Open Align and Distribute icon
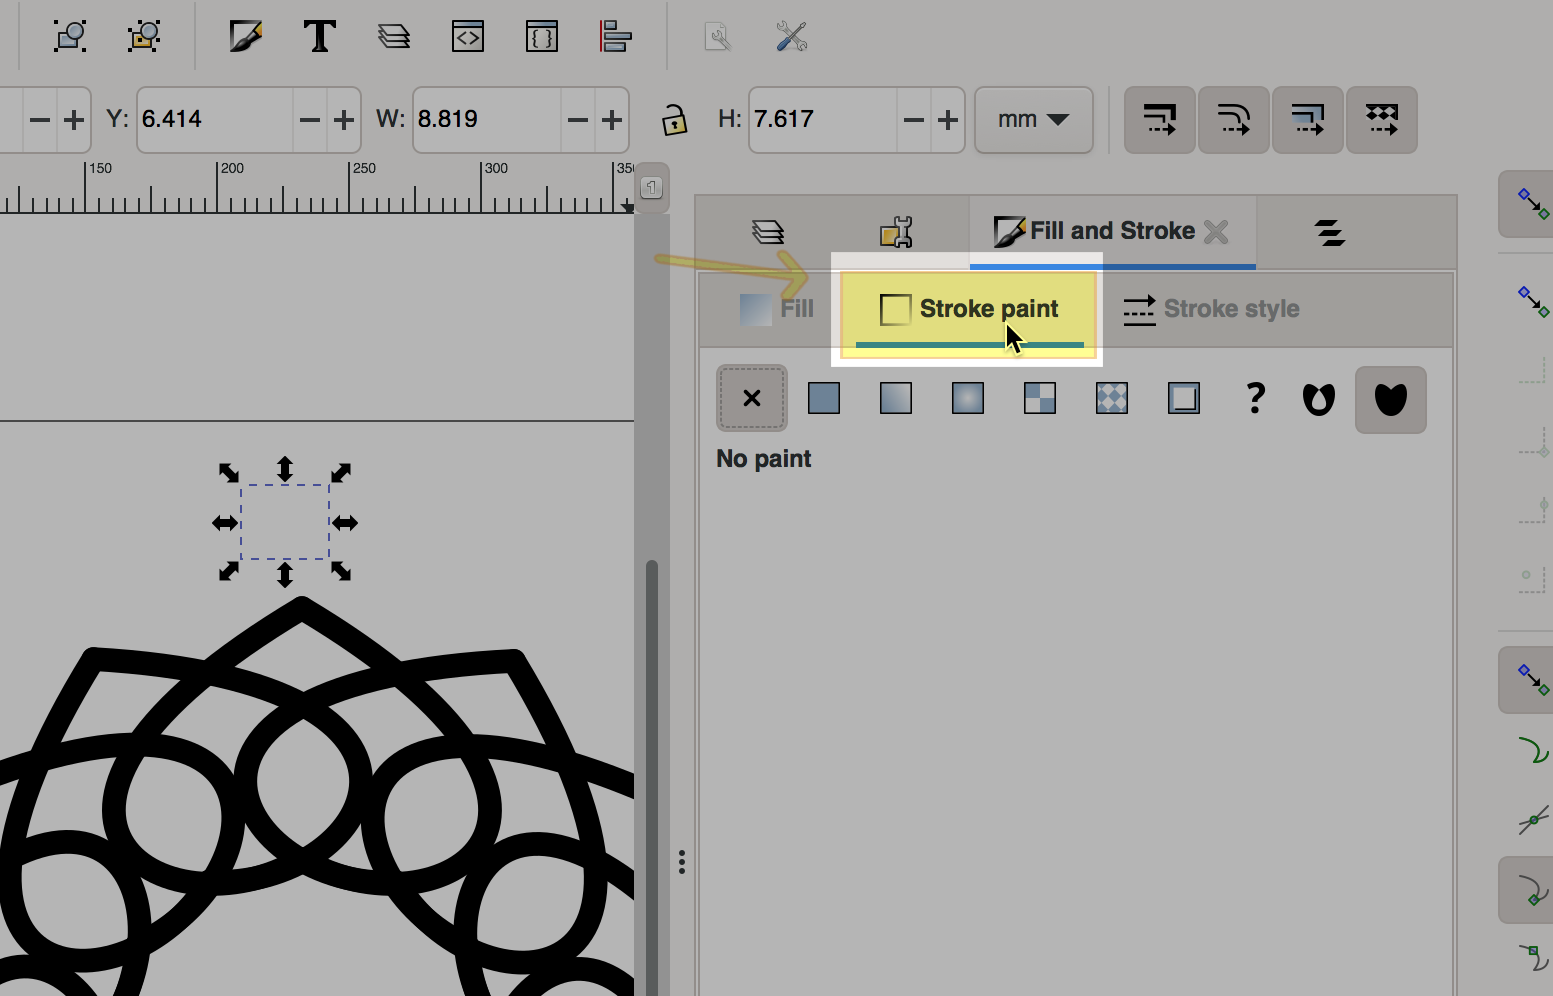The height and width of the screenshot is (996, 1553). point(615,37)
